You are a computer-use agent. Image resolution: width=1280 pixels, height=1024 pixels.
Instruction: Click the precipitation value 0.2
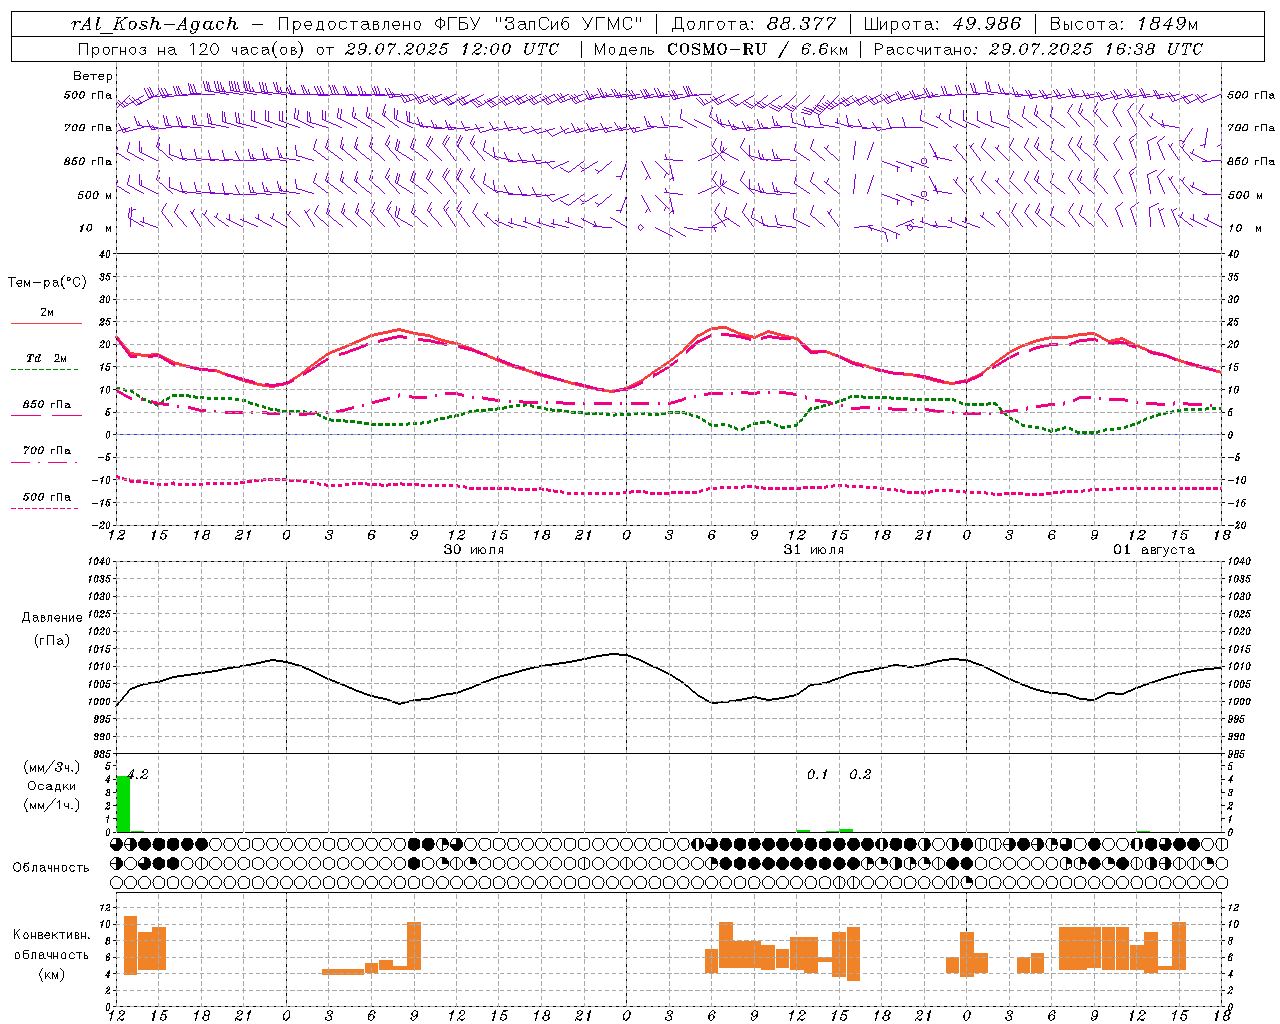click(860, 774)
